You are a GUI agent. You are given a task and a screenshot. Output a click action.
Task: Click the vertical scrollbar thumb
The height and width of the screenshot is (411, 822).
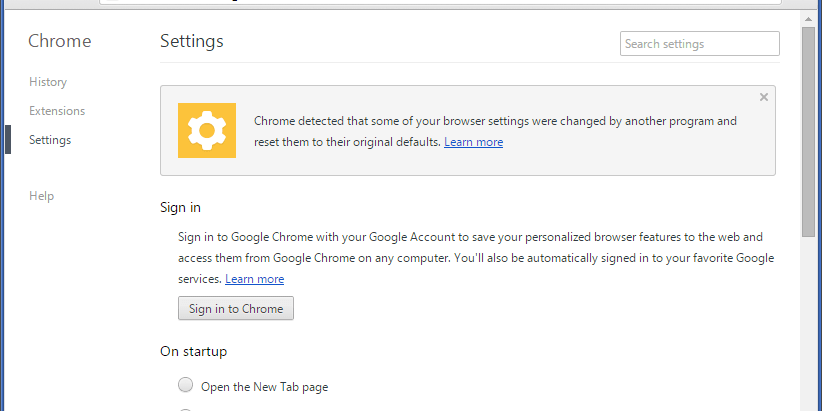click(x=808, y=131)
